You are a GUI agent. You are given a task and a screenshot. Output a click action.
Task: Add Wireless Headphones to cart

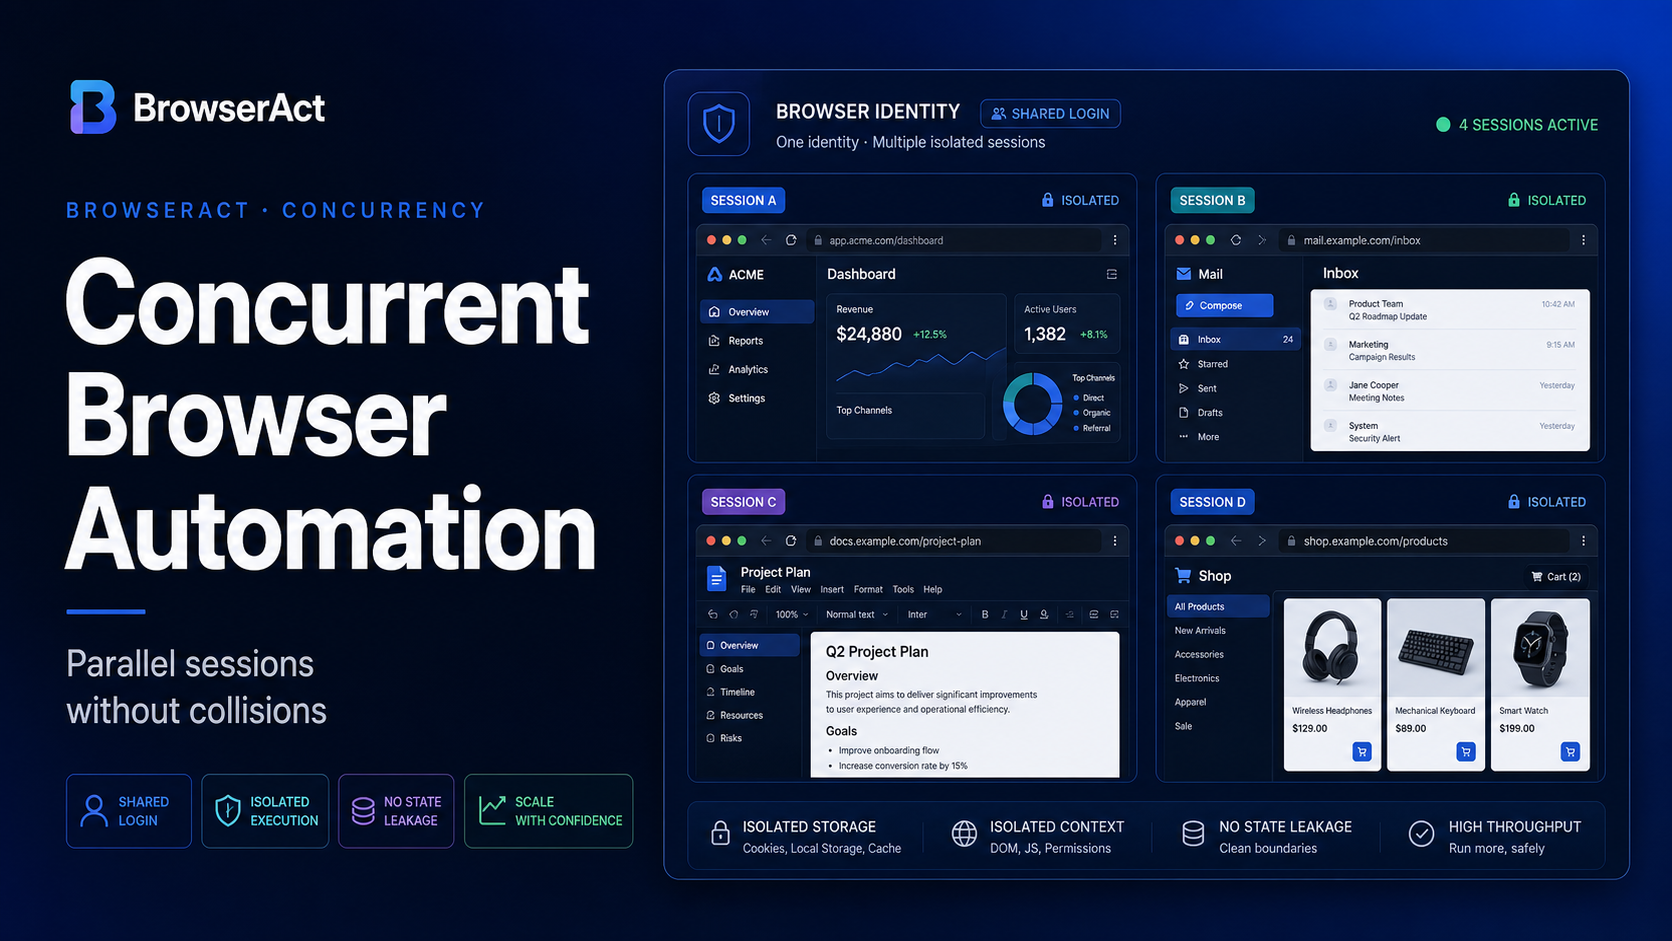pyautogui.click(x=1362, y=752)
